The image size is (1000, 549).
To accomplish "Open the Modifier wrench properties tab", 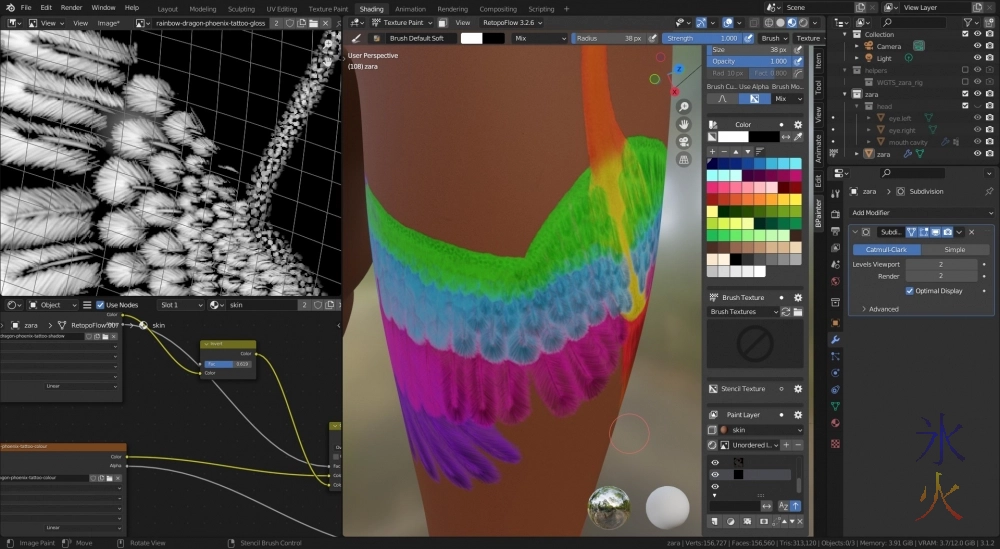I will 835,340.
